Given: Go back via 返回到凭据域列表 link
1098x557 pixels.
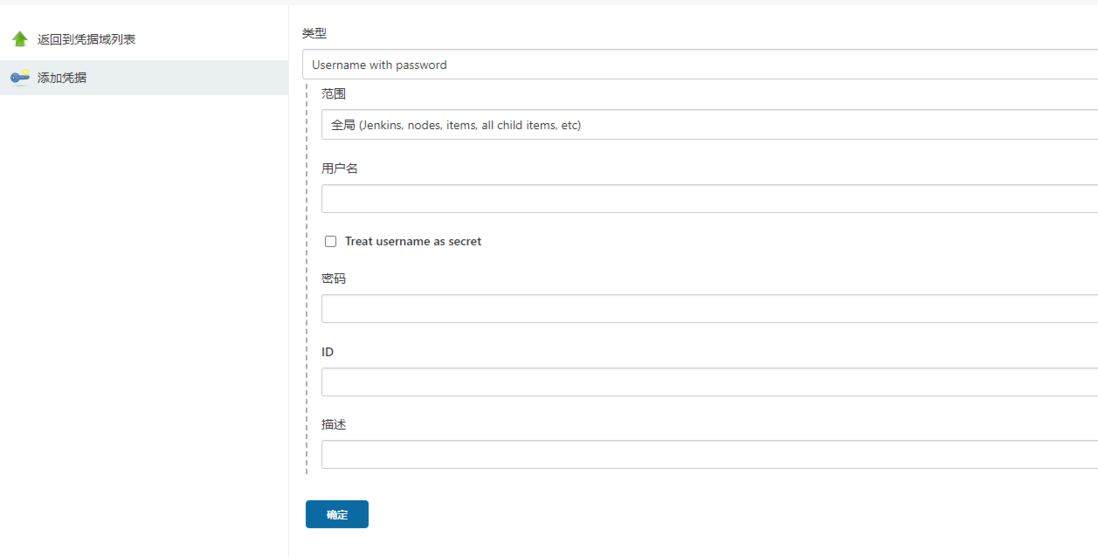Looking at the screenshot, I should pos(86,39).
